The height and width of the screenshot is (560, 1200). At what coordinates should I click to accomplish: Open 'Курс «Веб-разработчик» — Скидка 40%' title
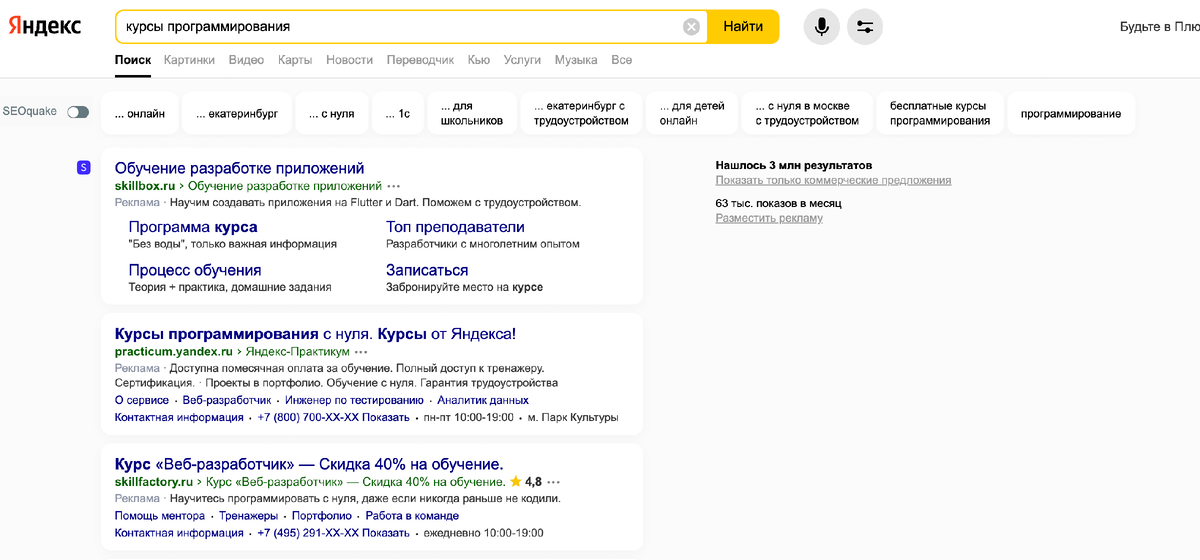coord(309,465)
